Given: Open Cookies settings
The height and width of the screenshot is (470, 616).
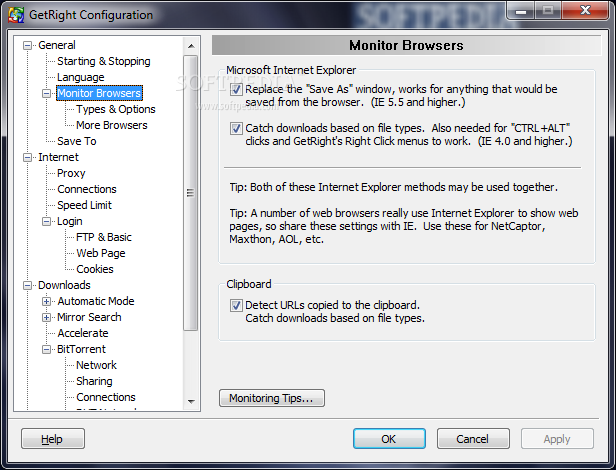Looking at the screenshot, I should pyautogui.click(x=95, y=269).
